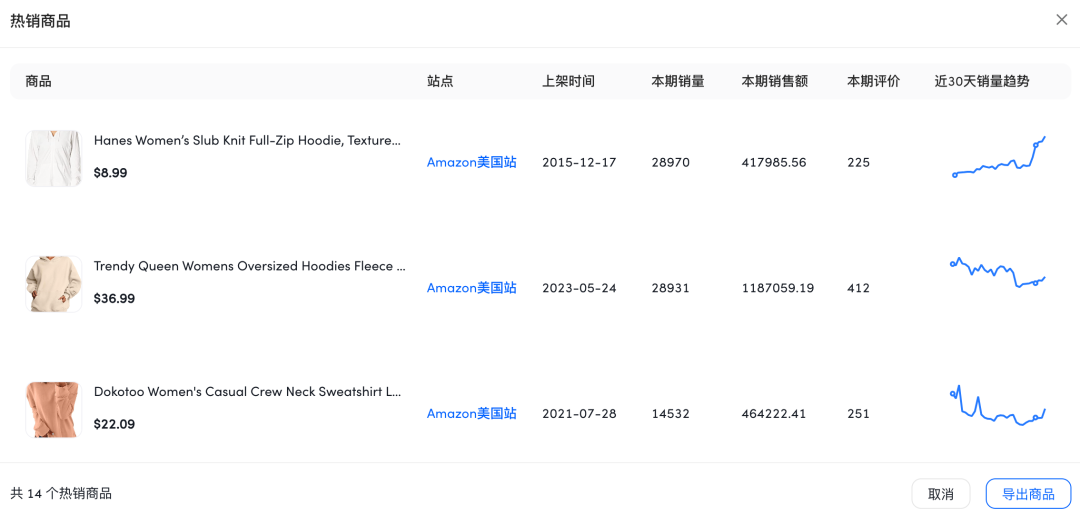Click Trendy Queen Womens Oversized Hoodies title
This screenshot has width=1080, height=515.
point(249,267)
